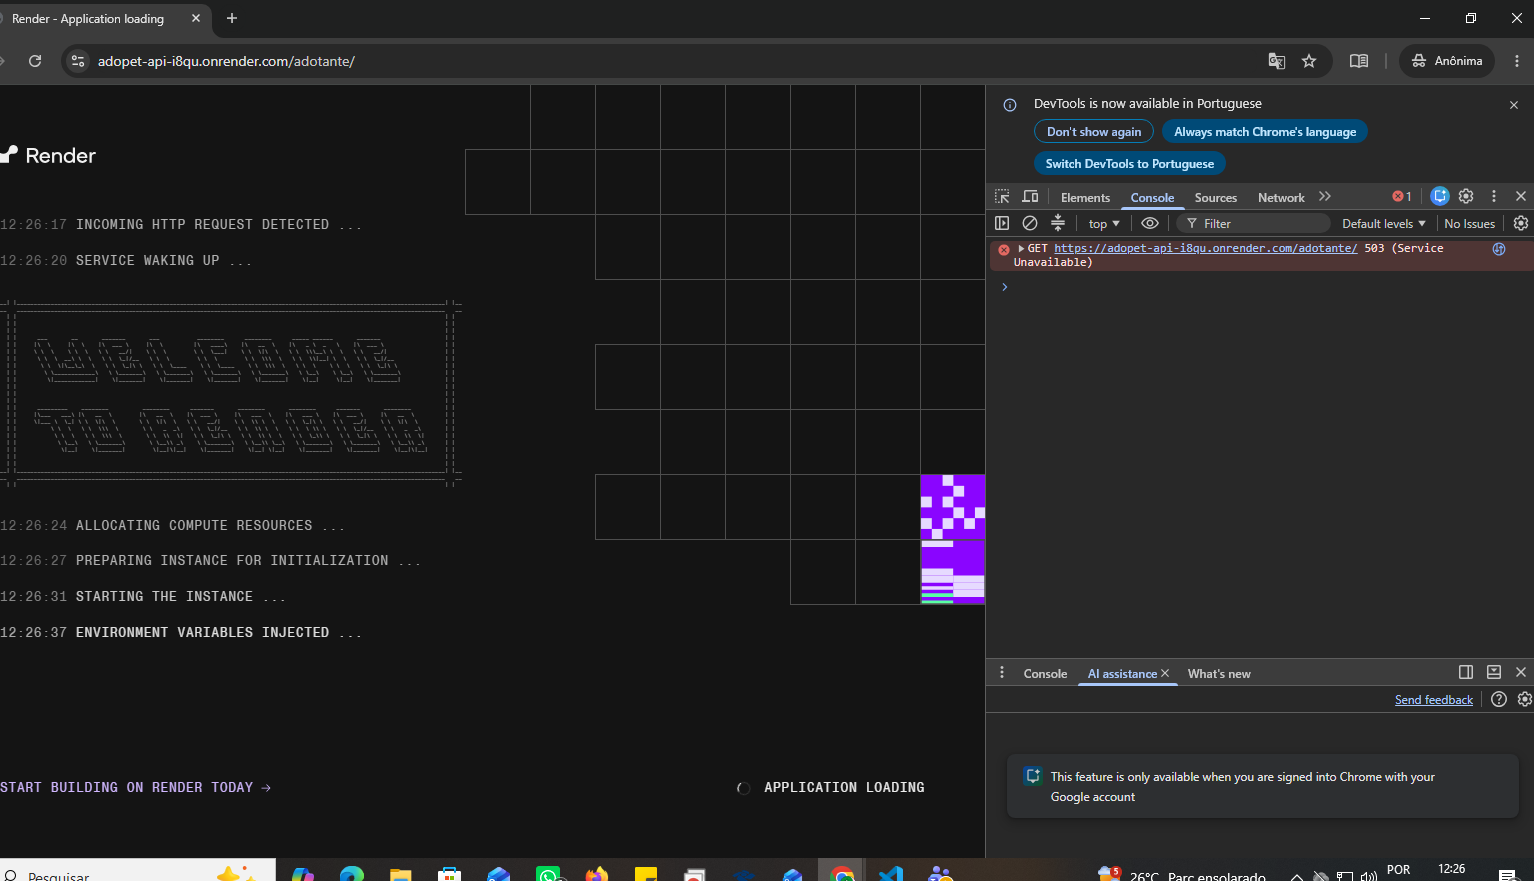This screenshot has height=881, width=1534.
Task: Click the console Filter input field
Action: pyautogui.click(x=1254, y=224)
